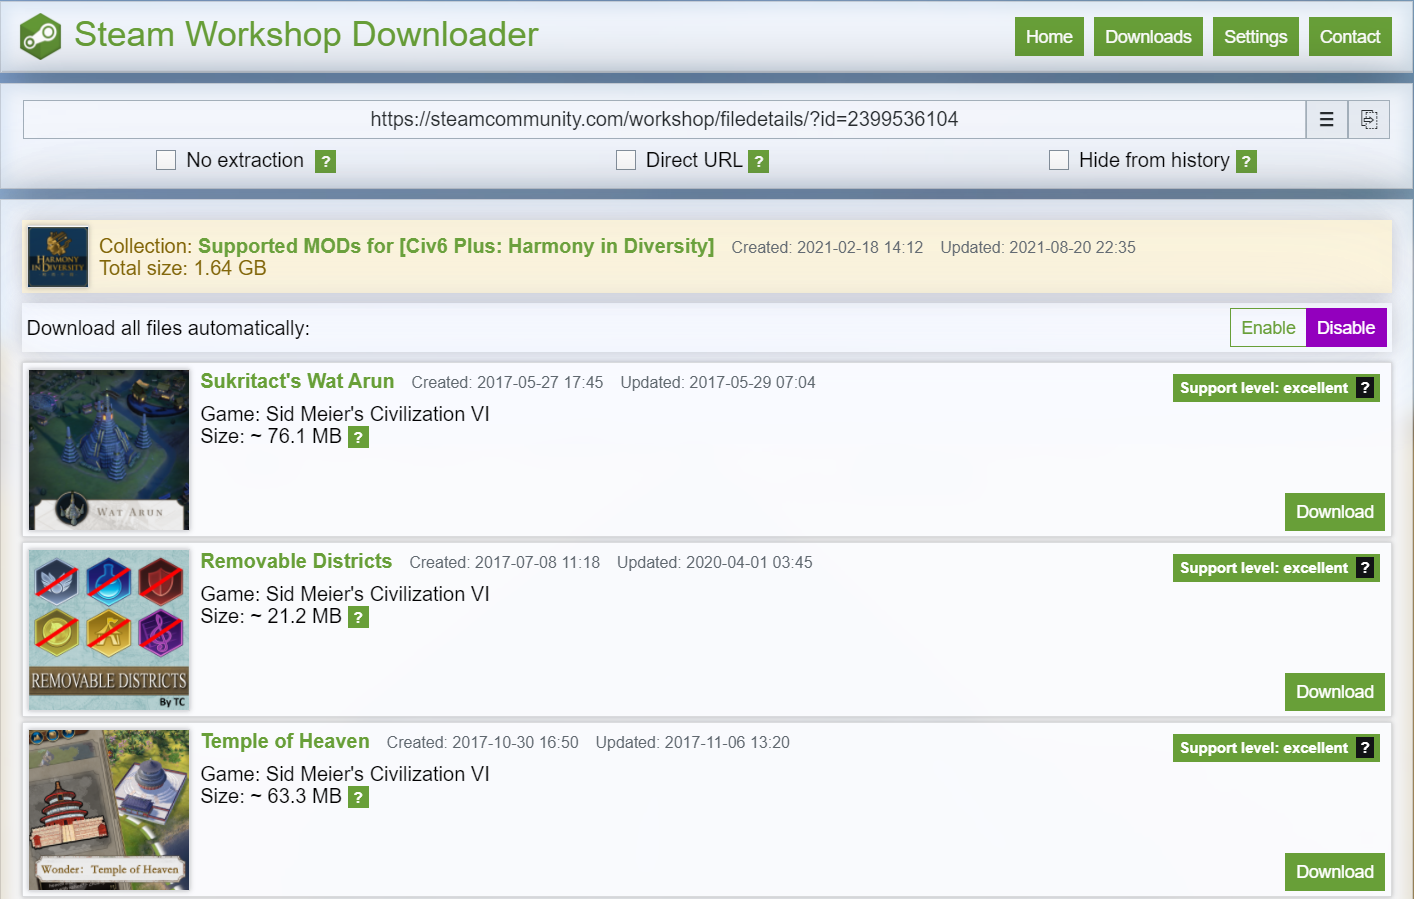This screenshot has width=1414, height=899.
Task: Click 'Updated: 2020-04-01 03:45' date text
Action: tap(715, 563)
